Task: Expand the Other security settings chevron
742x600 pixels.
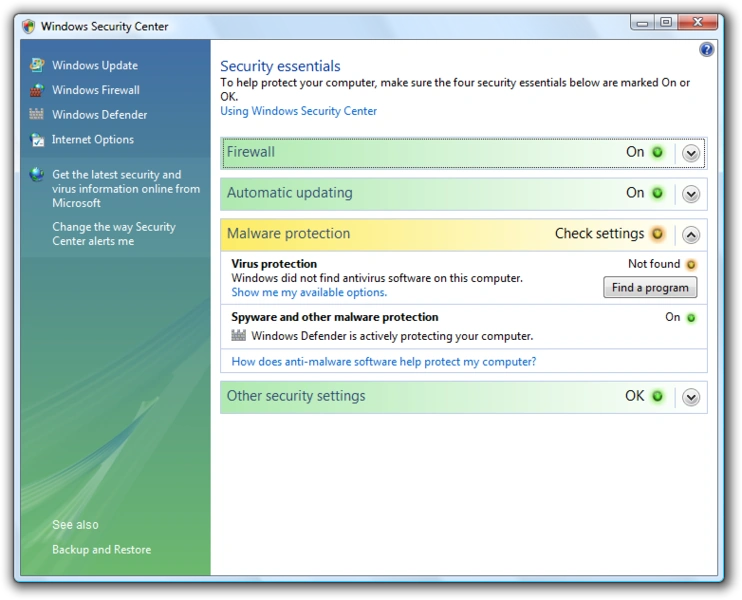Action: click(x=691, y=397)
